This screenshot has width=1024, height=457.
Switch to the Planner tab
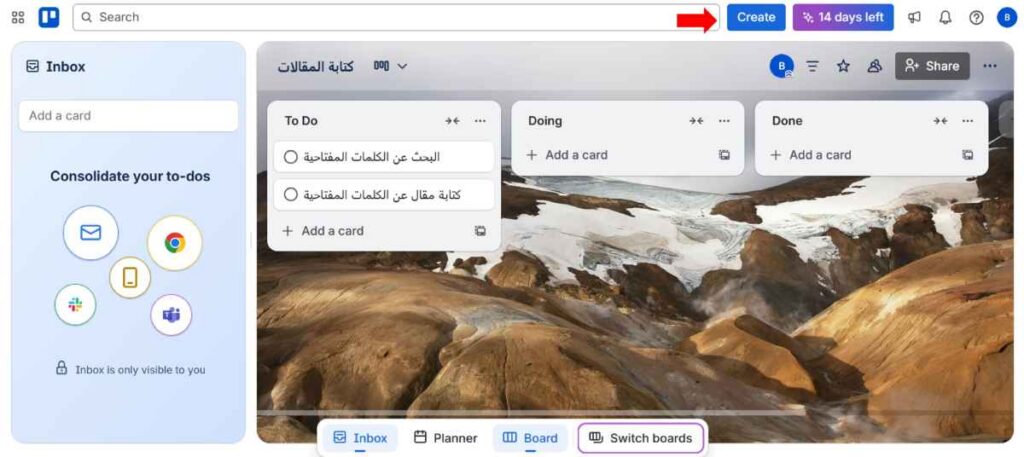tap(446, 437)
